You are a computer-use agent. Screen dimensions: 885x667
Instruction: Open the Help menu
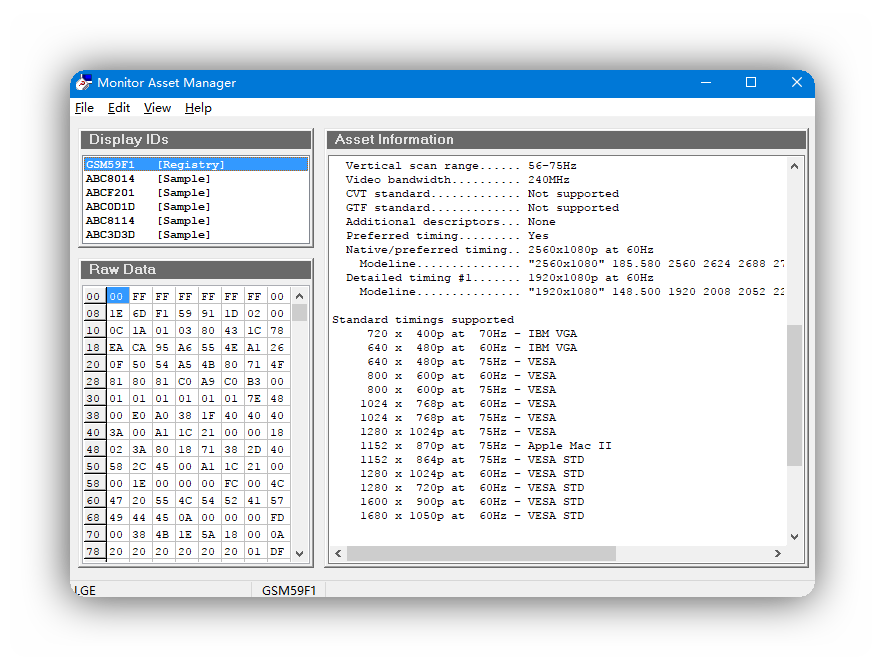[x=198, y=108]
